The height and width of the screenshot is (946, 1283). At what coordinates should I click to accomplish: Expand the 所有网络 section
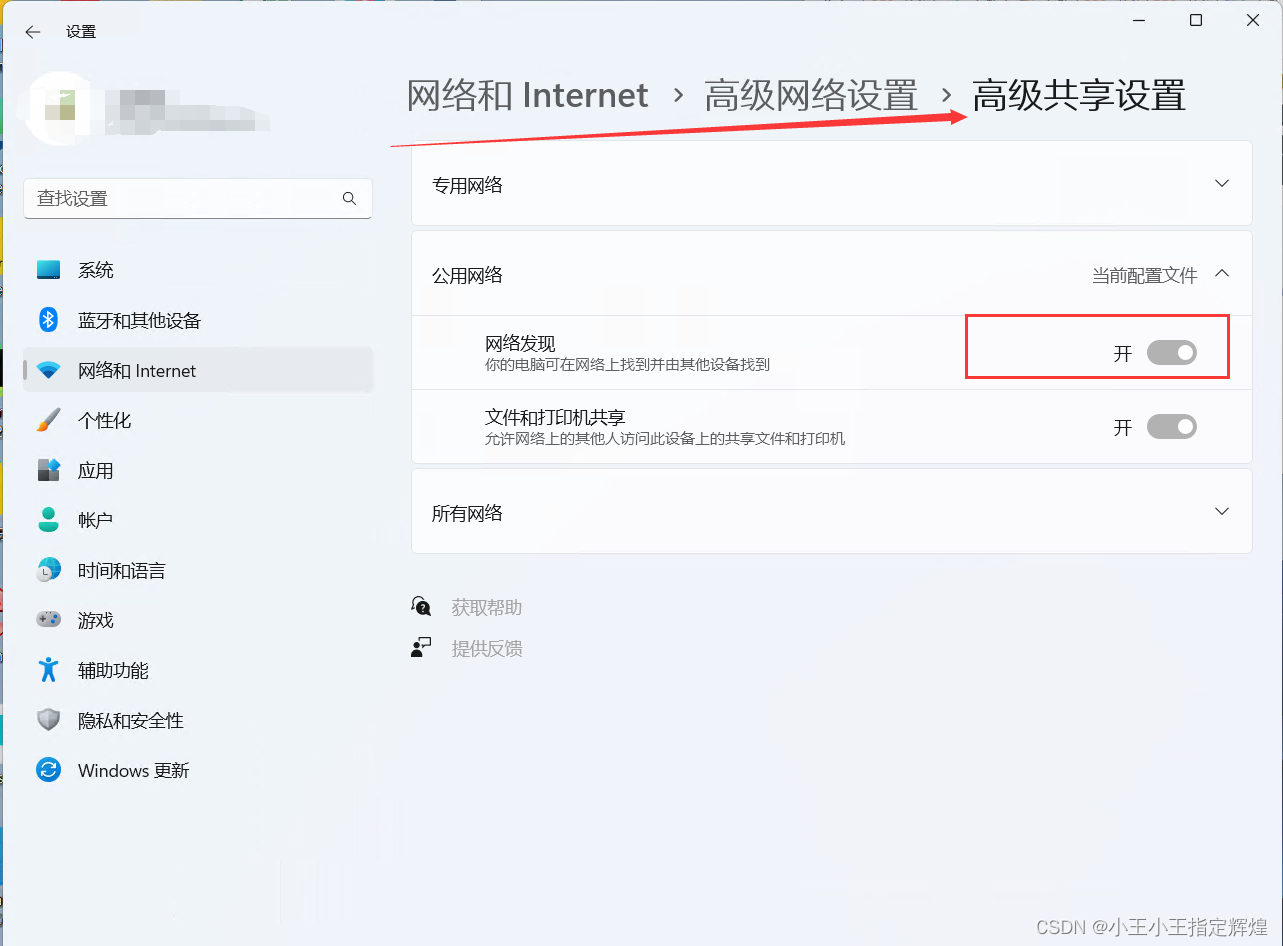[1221, 511]
